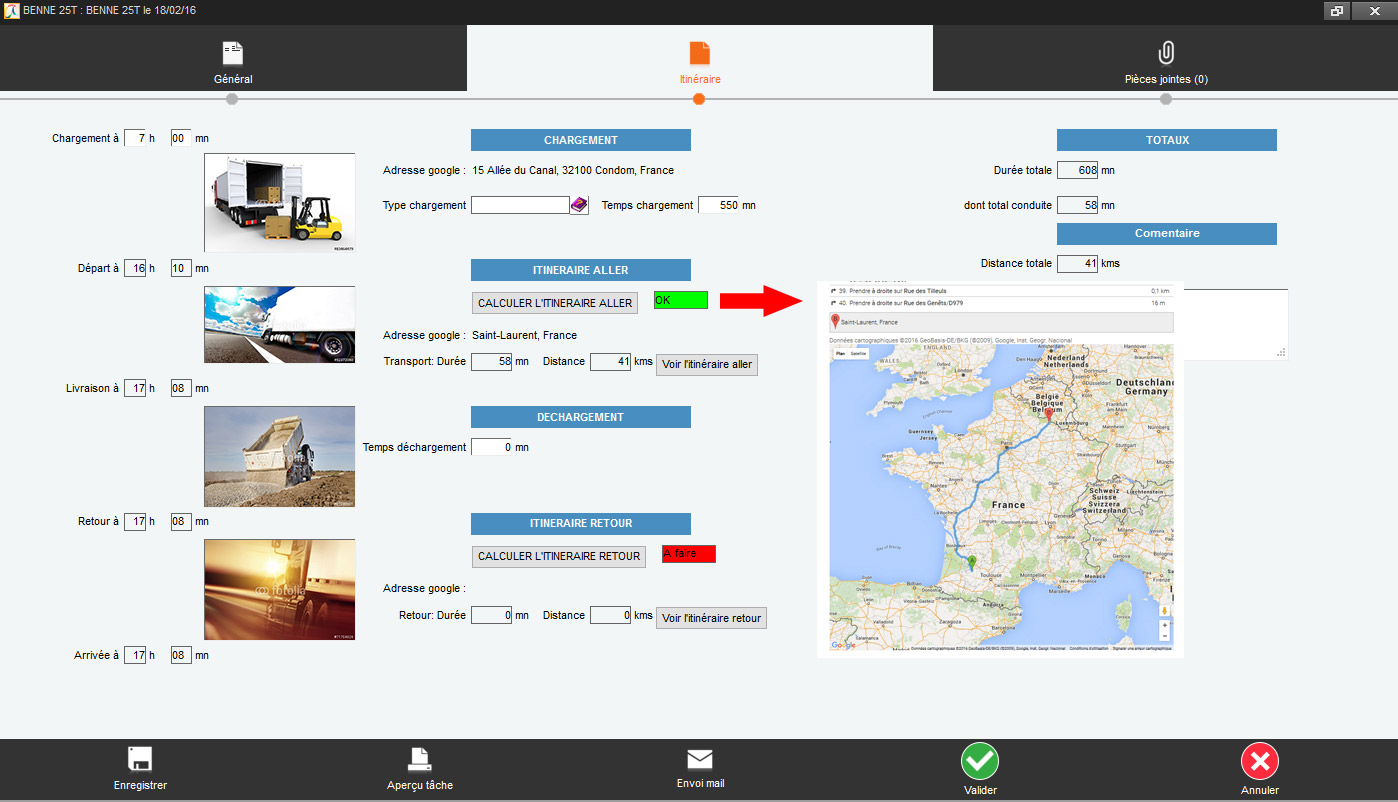The image size is (1398, 802).
Task: Click the TOTAUX section header
Action: tap(1167, 140)
